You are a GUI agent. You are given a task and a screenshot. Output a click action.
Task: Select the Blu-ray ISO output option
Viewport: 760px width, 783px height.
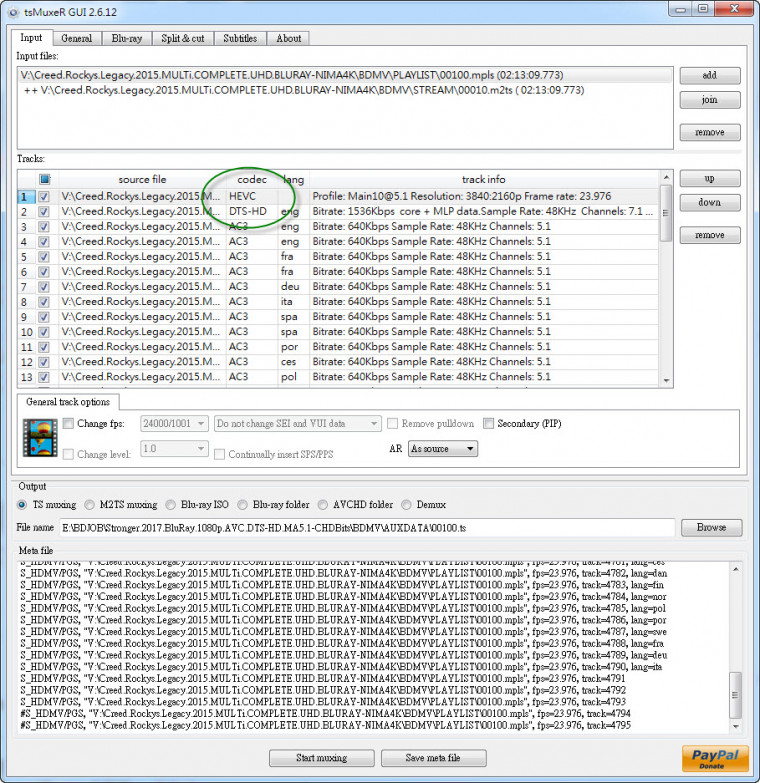[171, 505]
